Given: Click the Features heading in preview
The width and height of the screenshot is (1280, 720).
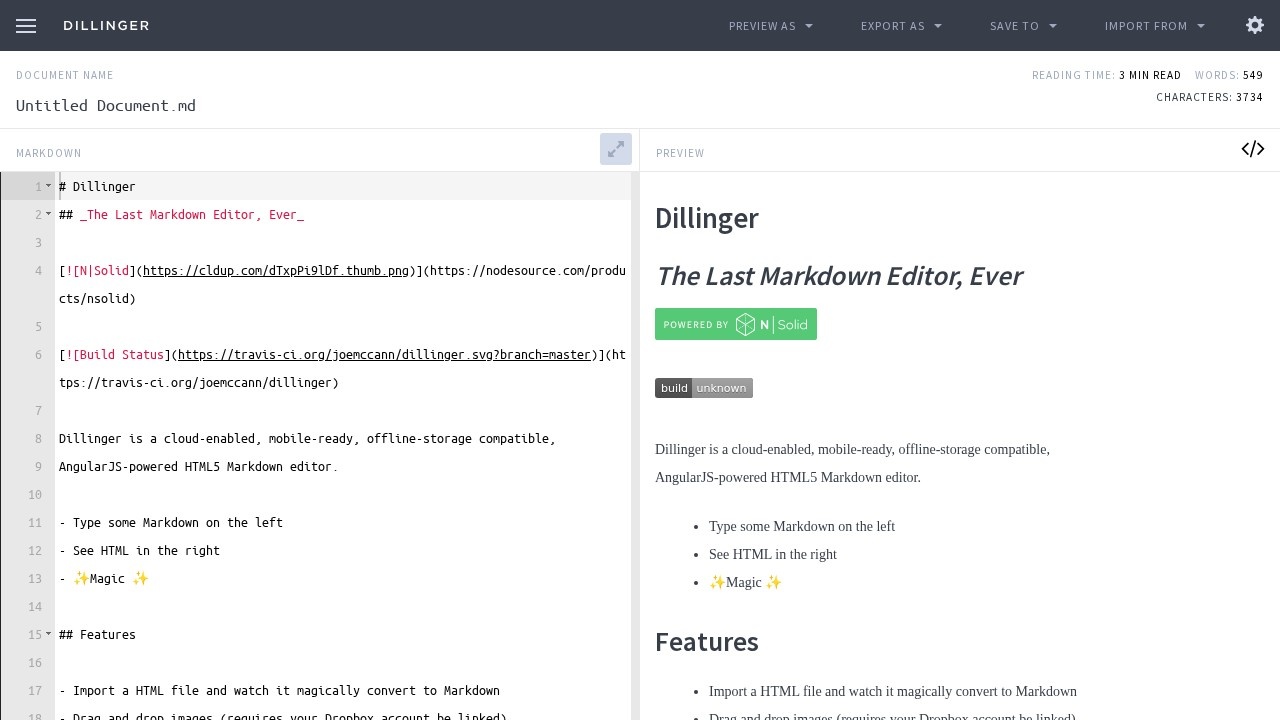Looking at the screenshot, I should 706,642.
